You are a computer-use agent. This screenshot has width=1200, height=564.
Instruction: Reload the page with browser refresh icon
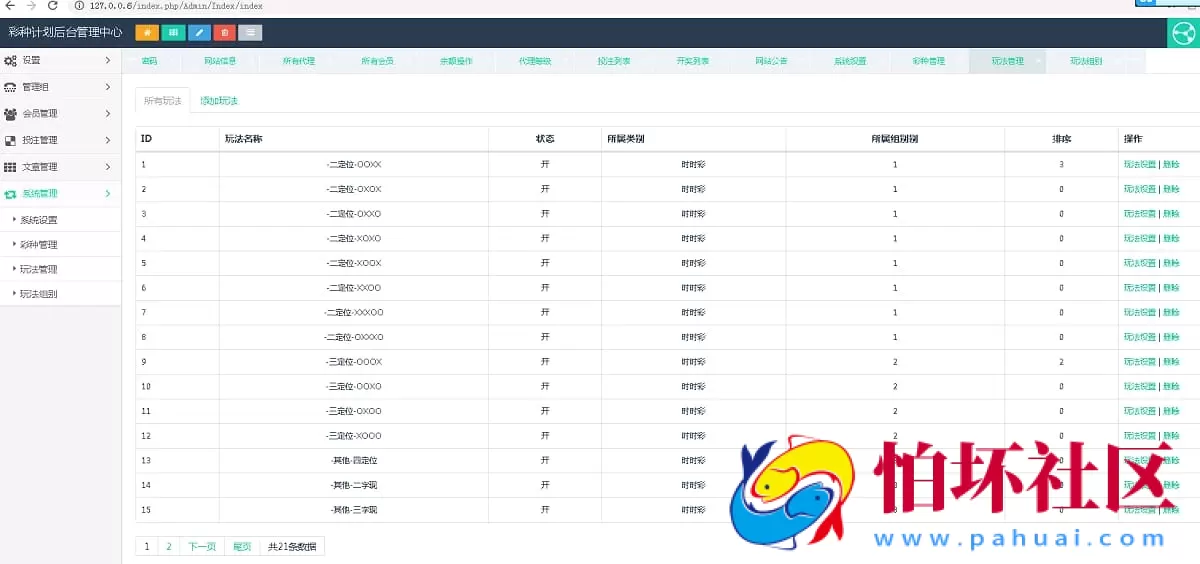coord(53,6)
